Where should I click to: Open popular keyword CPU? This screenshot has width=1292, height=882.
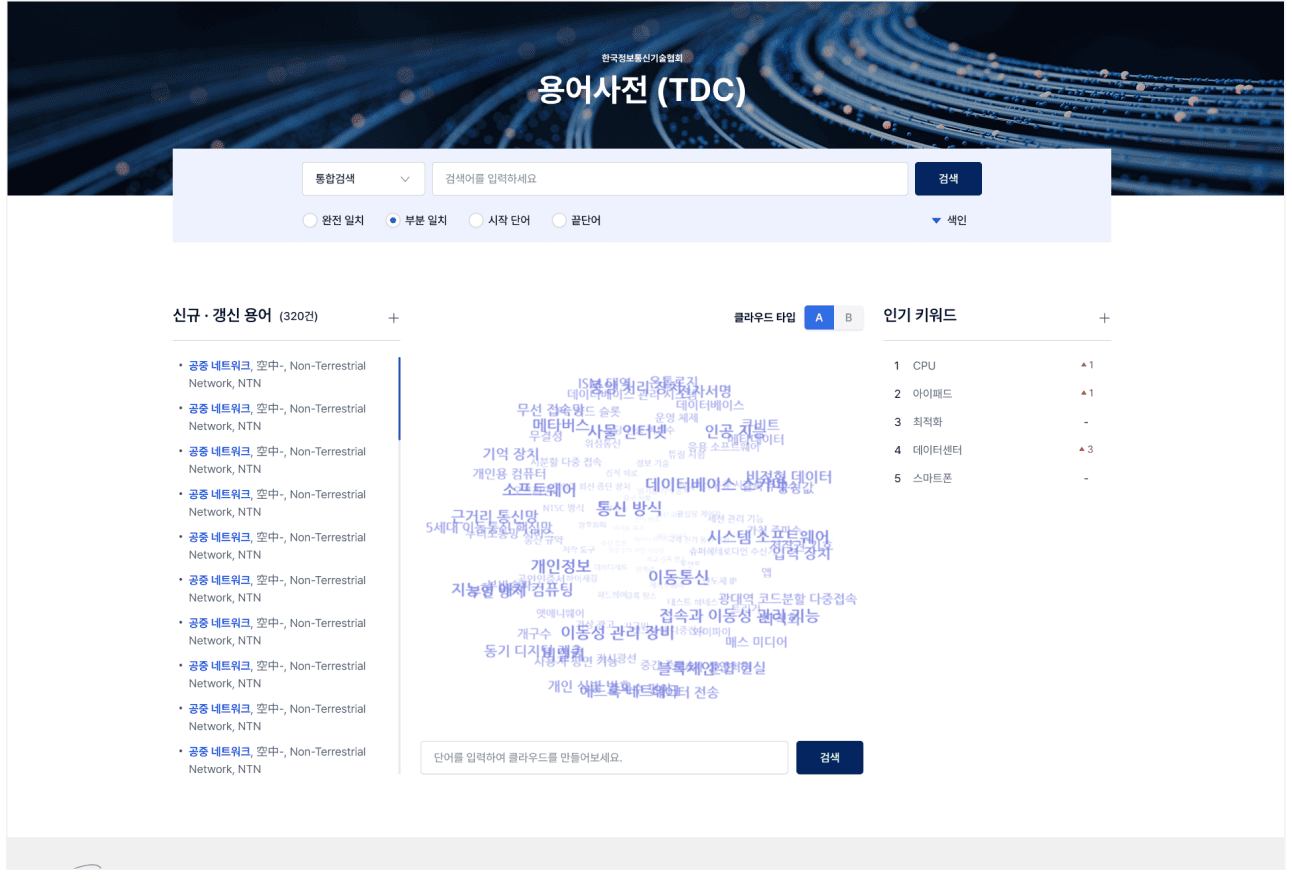(924, 366)
